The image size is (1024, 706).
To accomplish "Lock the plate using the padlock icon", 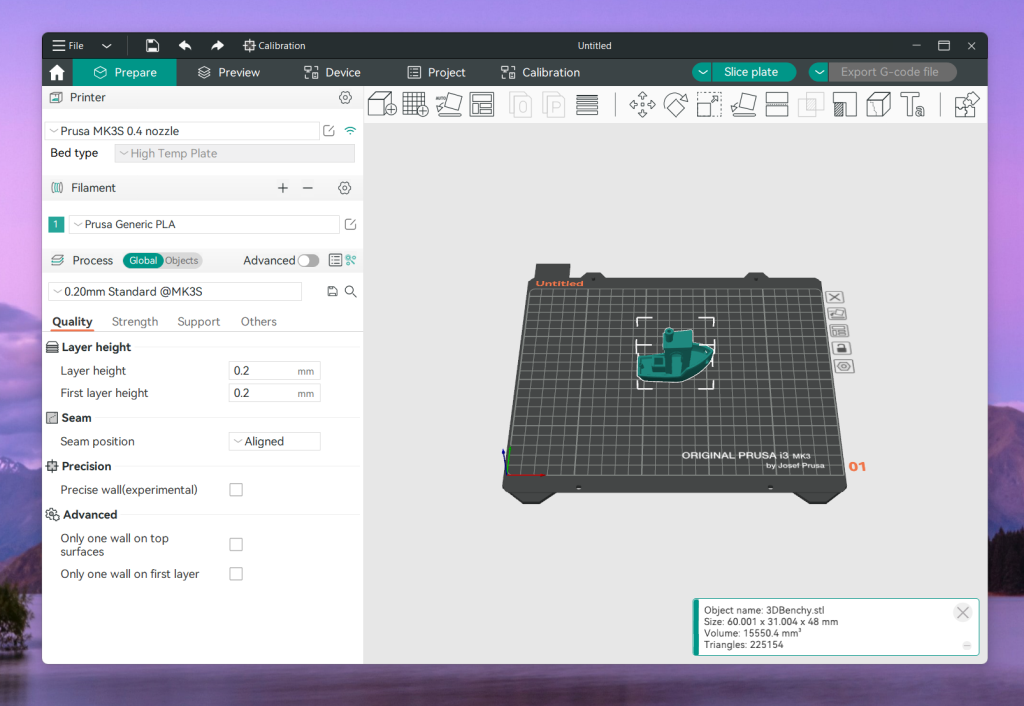I will (842, 348).
